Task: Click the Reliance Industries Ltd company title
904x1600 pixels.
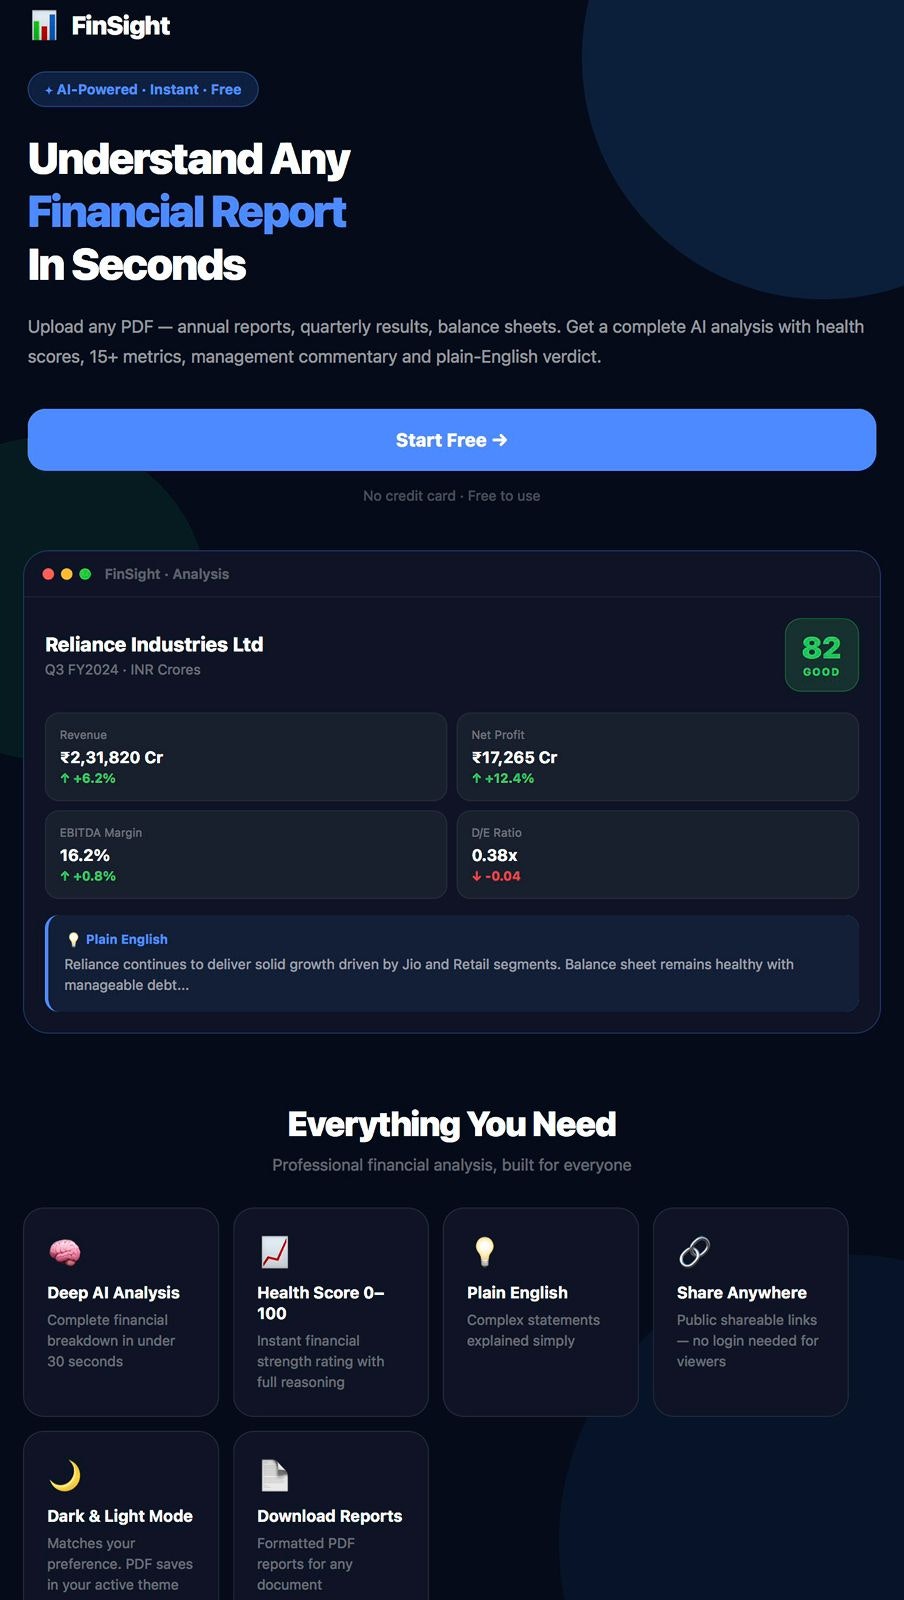Action: pyautogui.click(x=154, y=645)
